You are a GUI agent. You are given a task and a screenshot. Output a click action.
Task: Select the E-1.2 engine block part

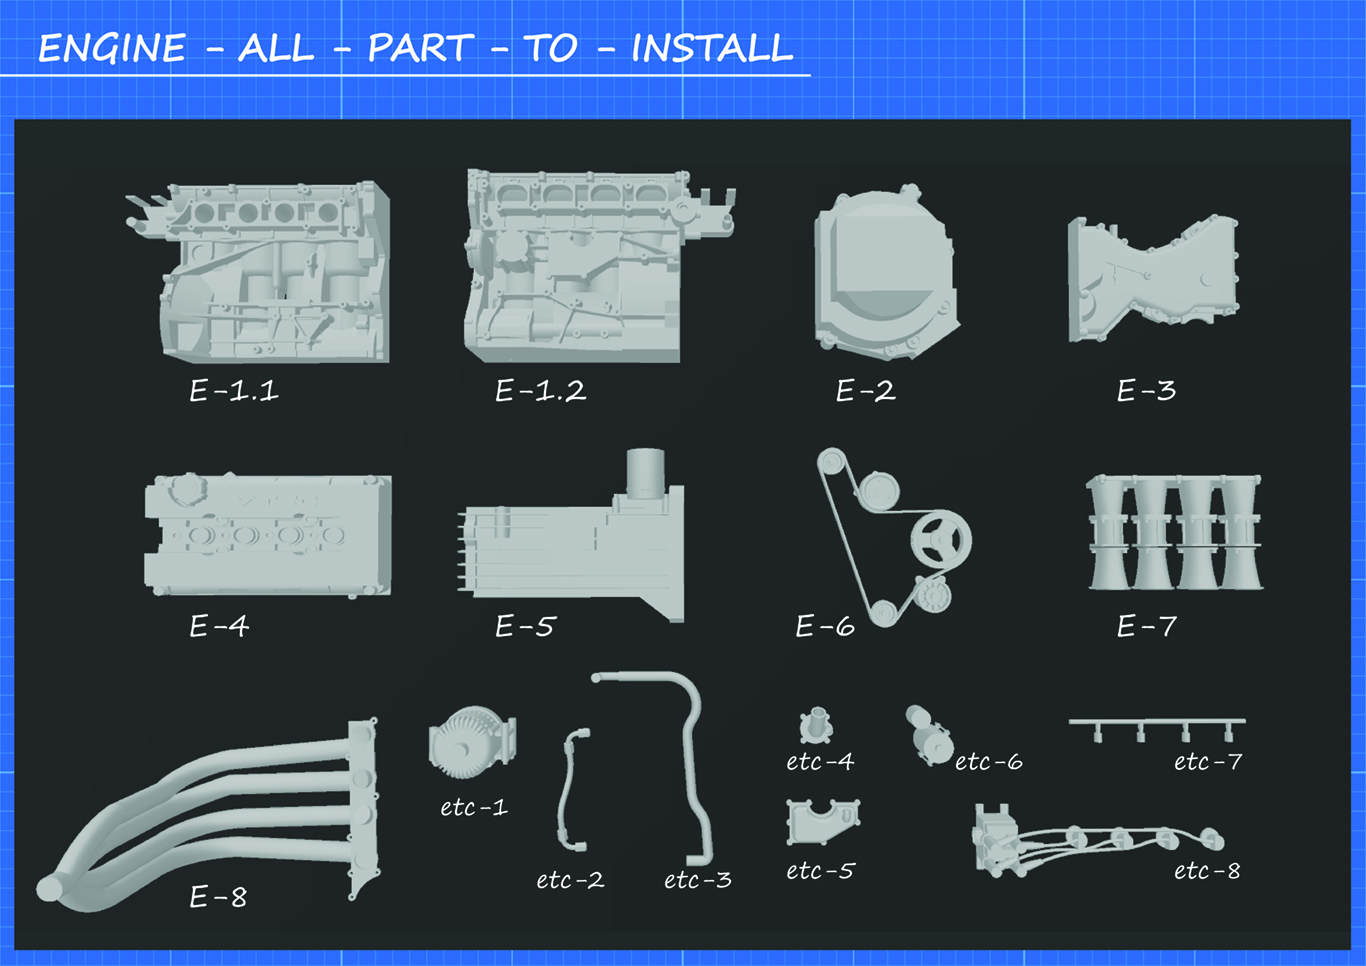click(x=599, y=264)
